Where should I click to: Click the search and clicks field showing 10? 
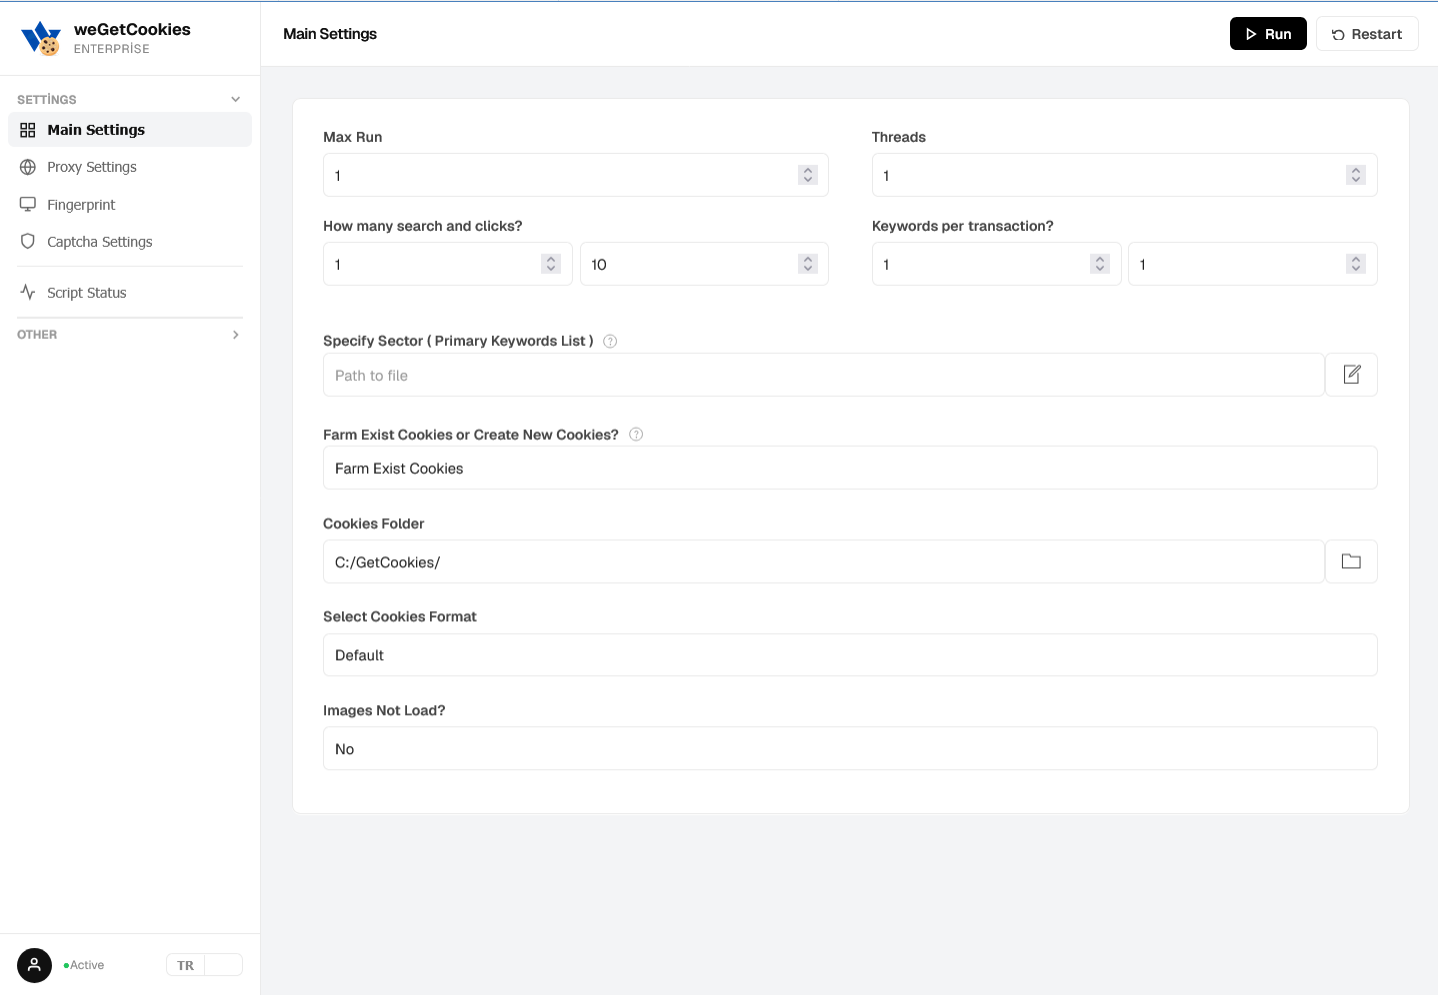click(x=704, y=264)
